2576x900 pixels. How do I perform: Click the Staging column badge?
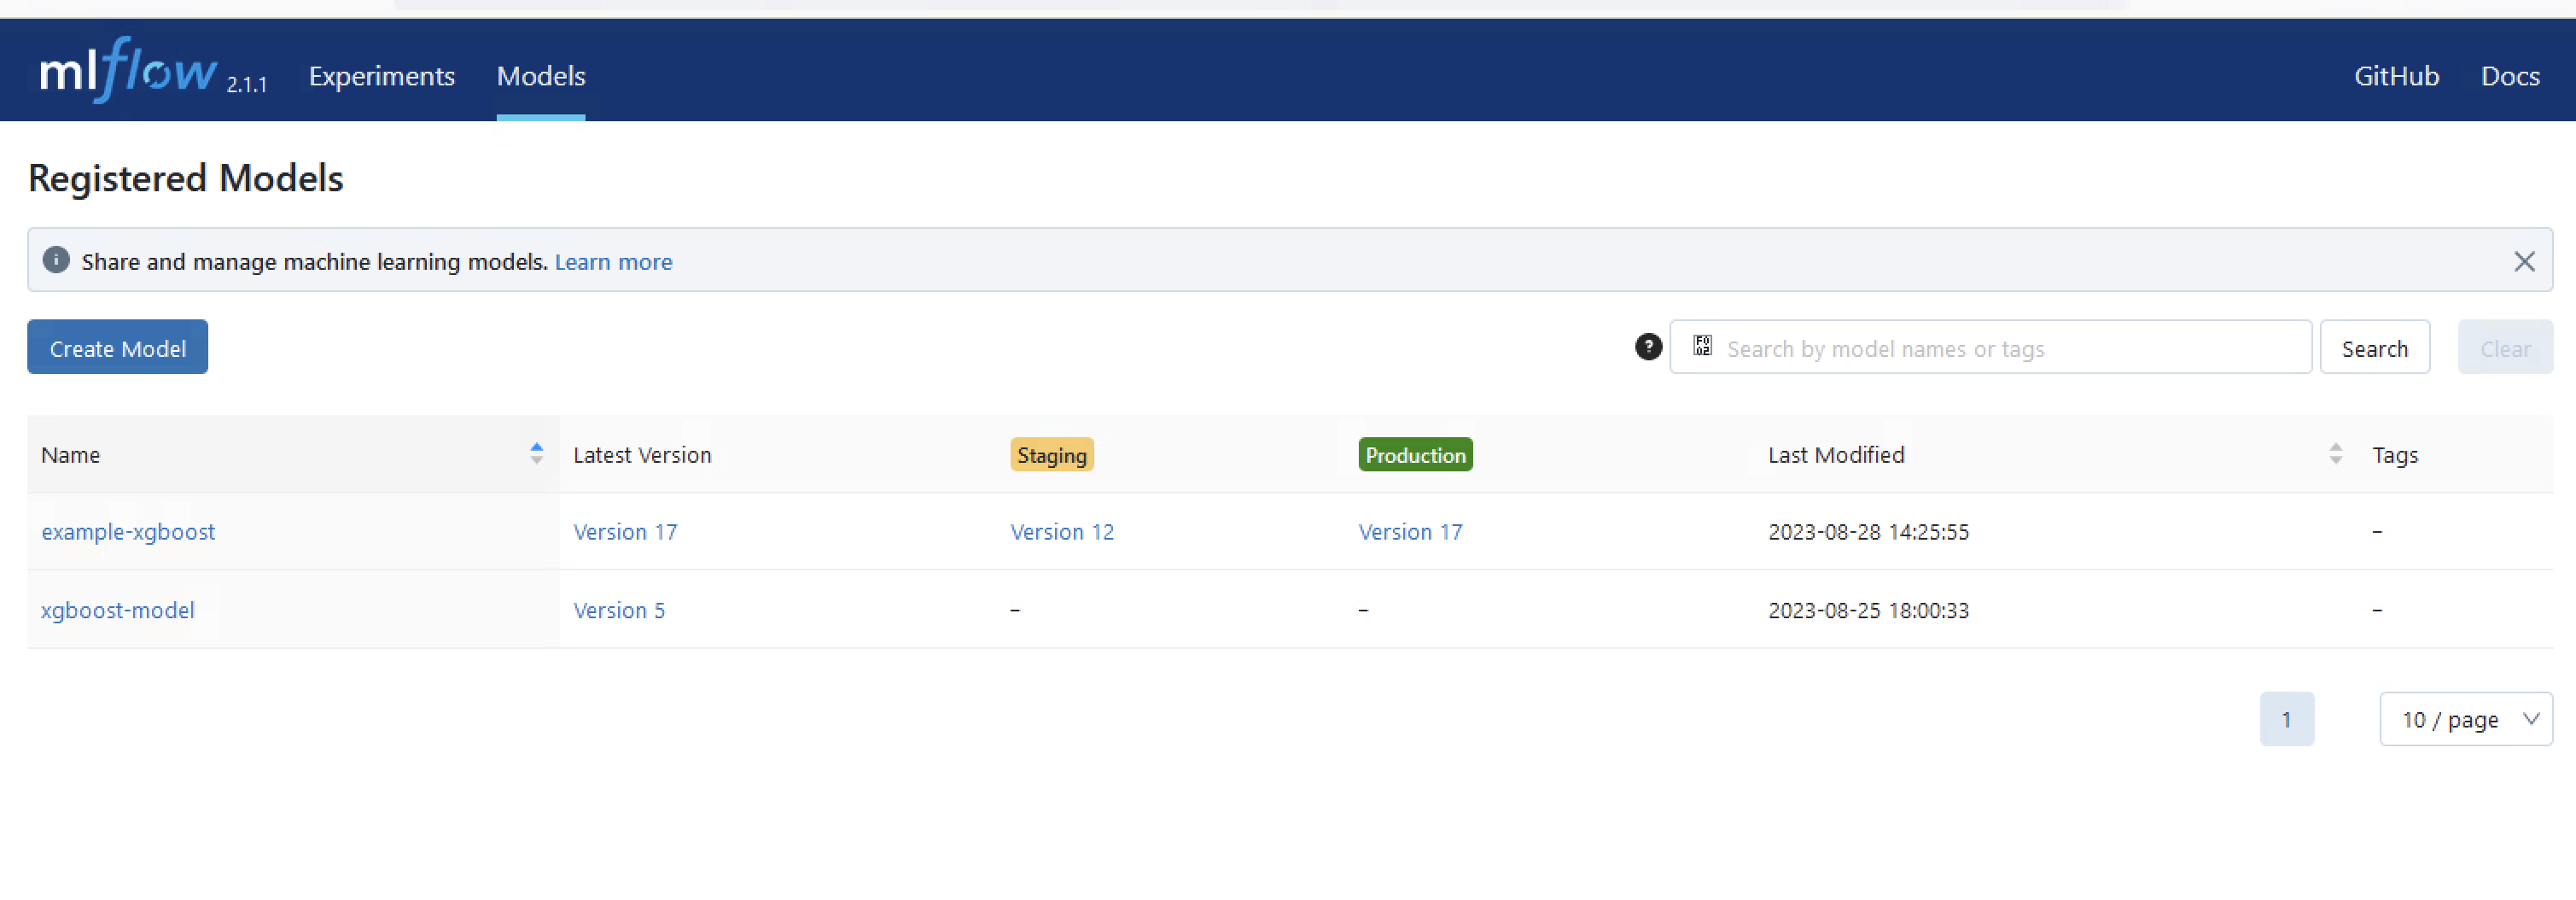coord(1052,455)
